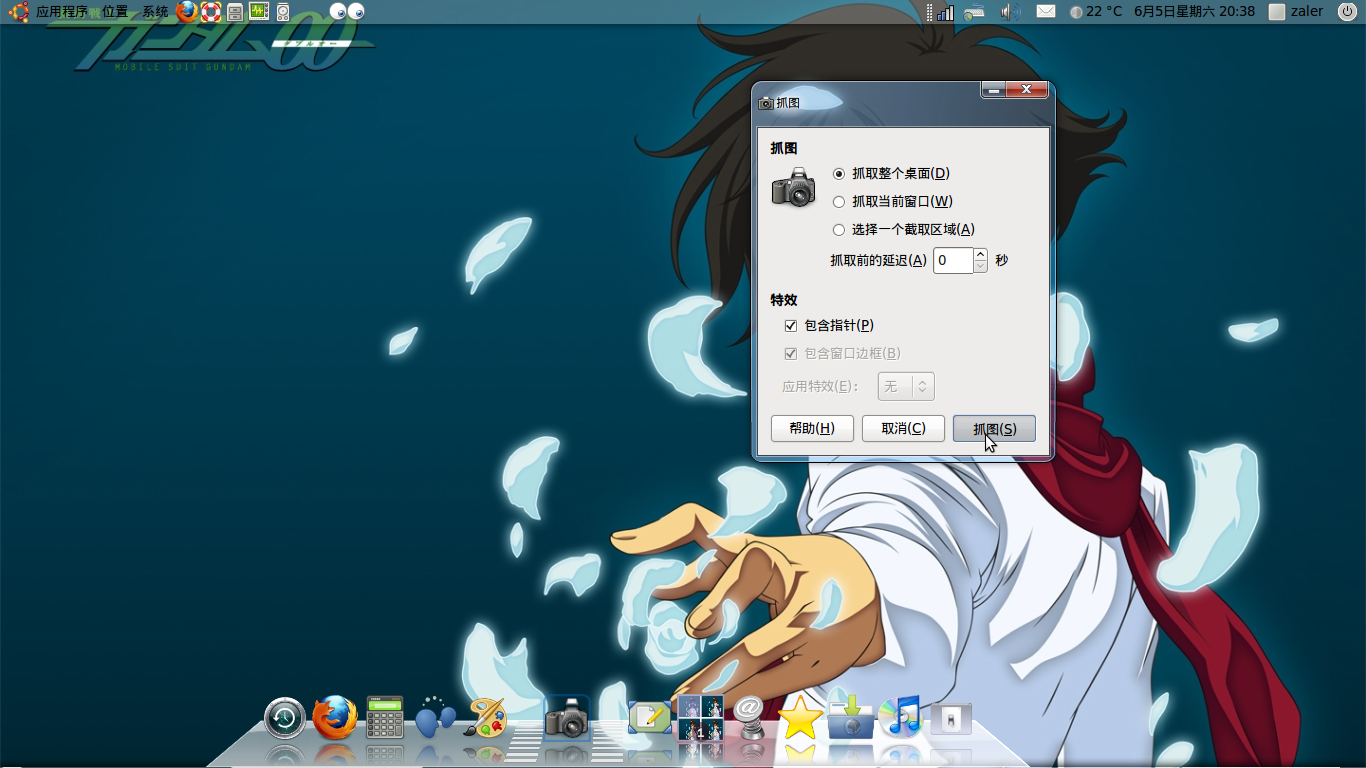Image resolution: width=1366 pixels, height=768 pixels.
Task: Open the workspace switcher grid in dock
Action: point(701,718)
